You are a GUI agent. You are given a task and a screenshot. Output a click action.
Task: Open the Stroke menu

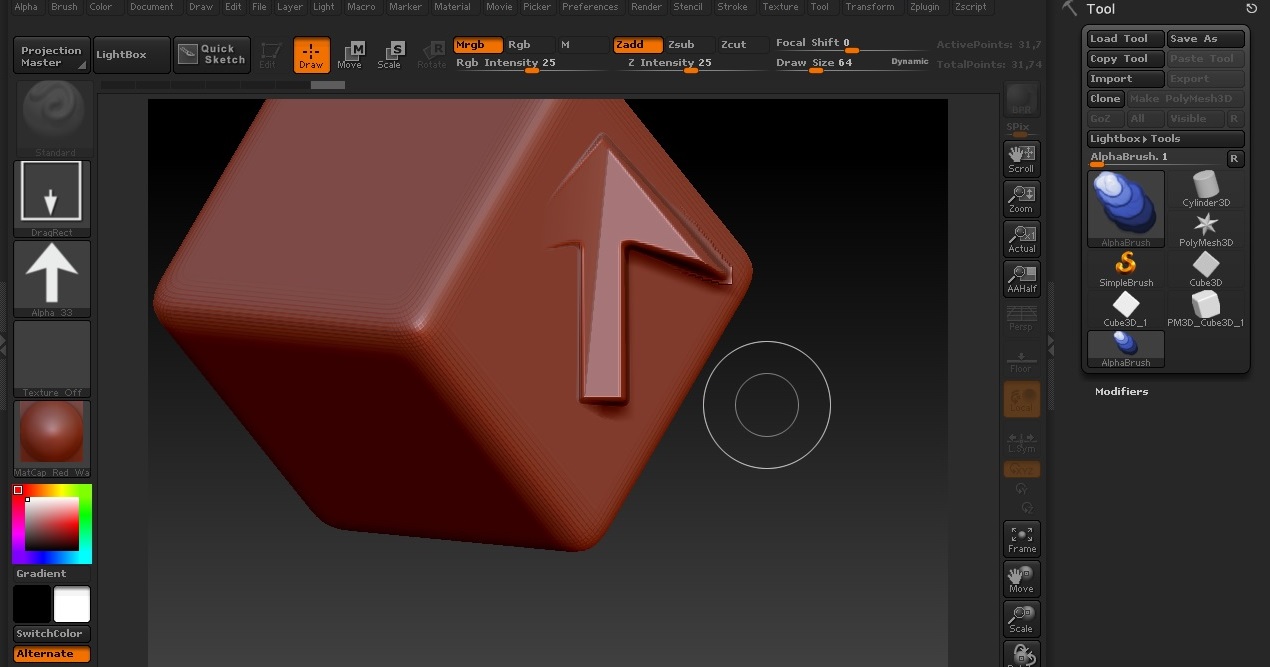pos(732,7)
